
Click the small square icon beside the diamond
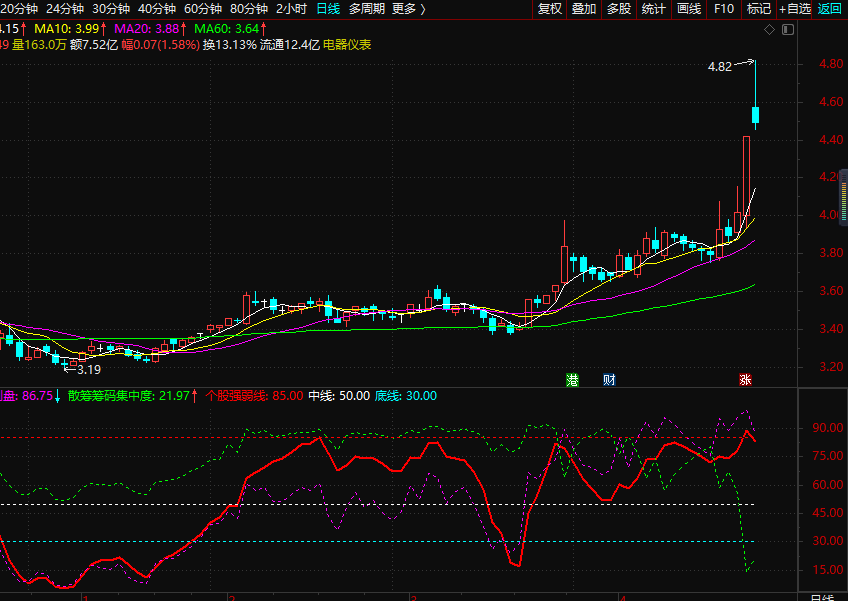point(785,30)
